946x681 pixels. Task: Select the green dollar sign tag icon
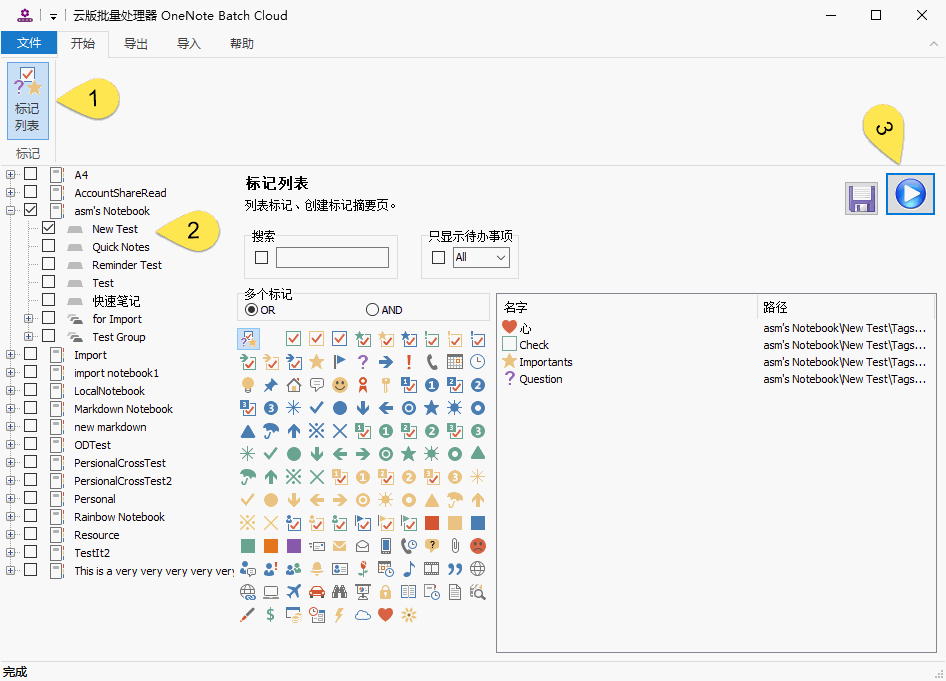(271, 615)
